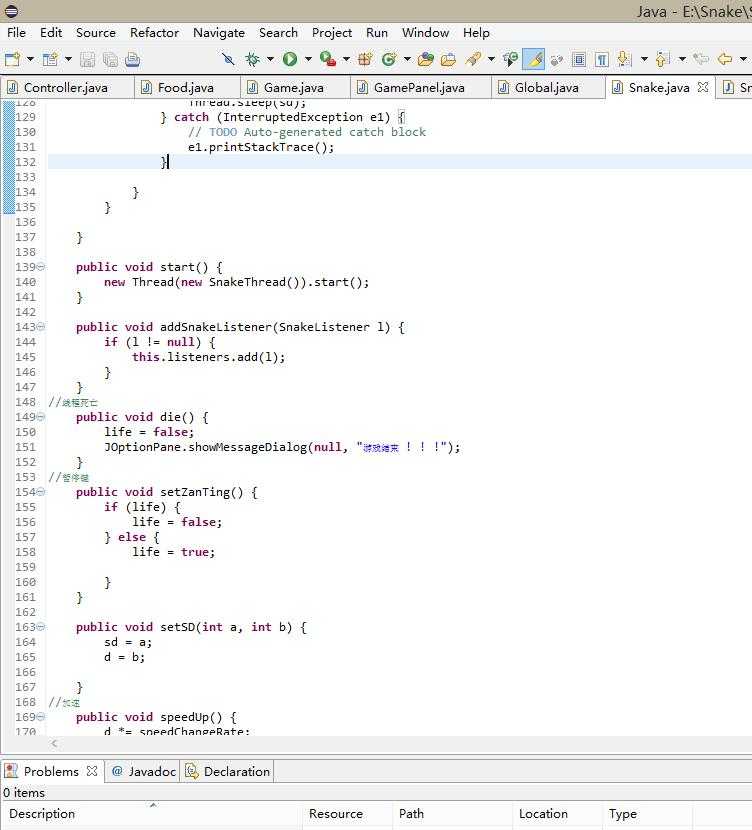Screen dimensions: 752x830
Task: Switch to Food.java editor tab
Action: pos(186,87)
